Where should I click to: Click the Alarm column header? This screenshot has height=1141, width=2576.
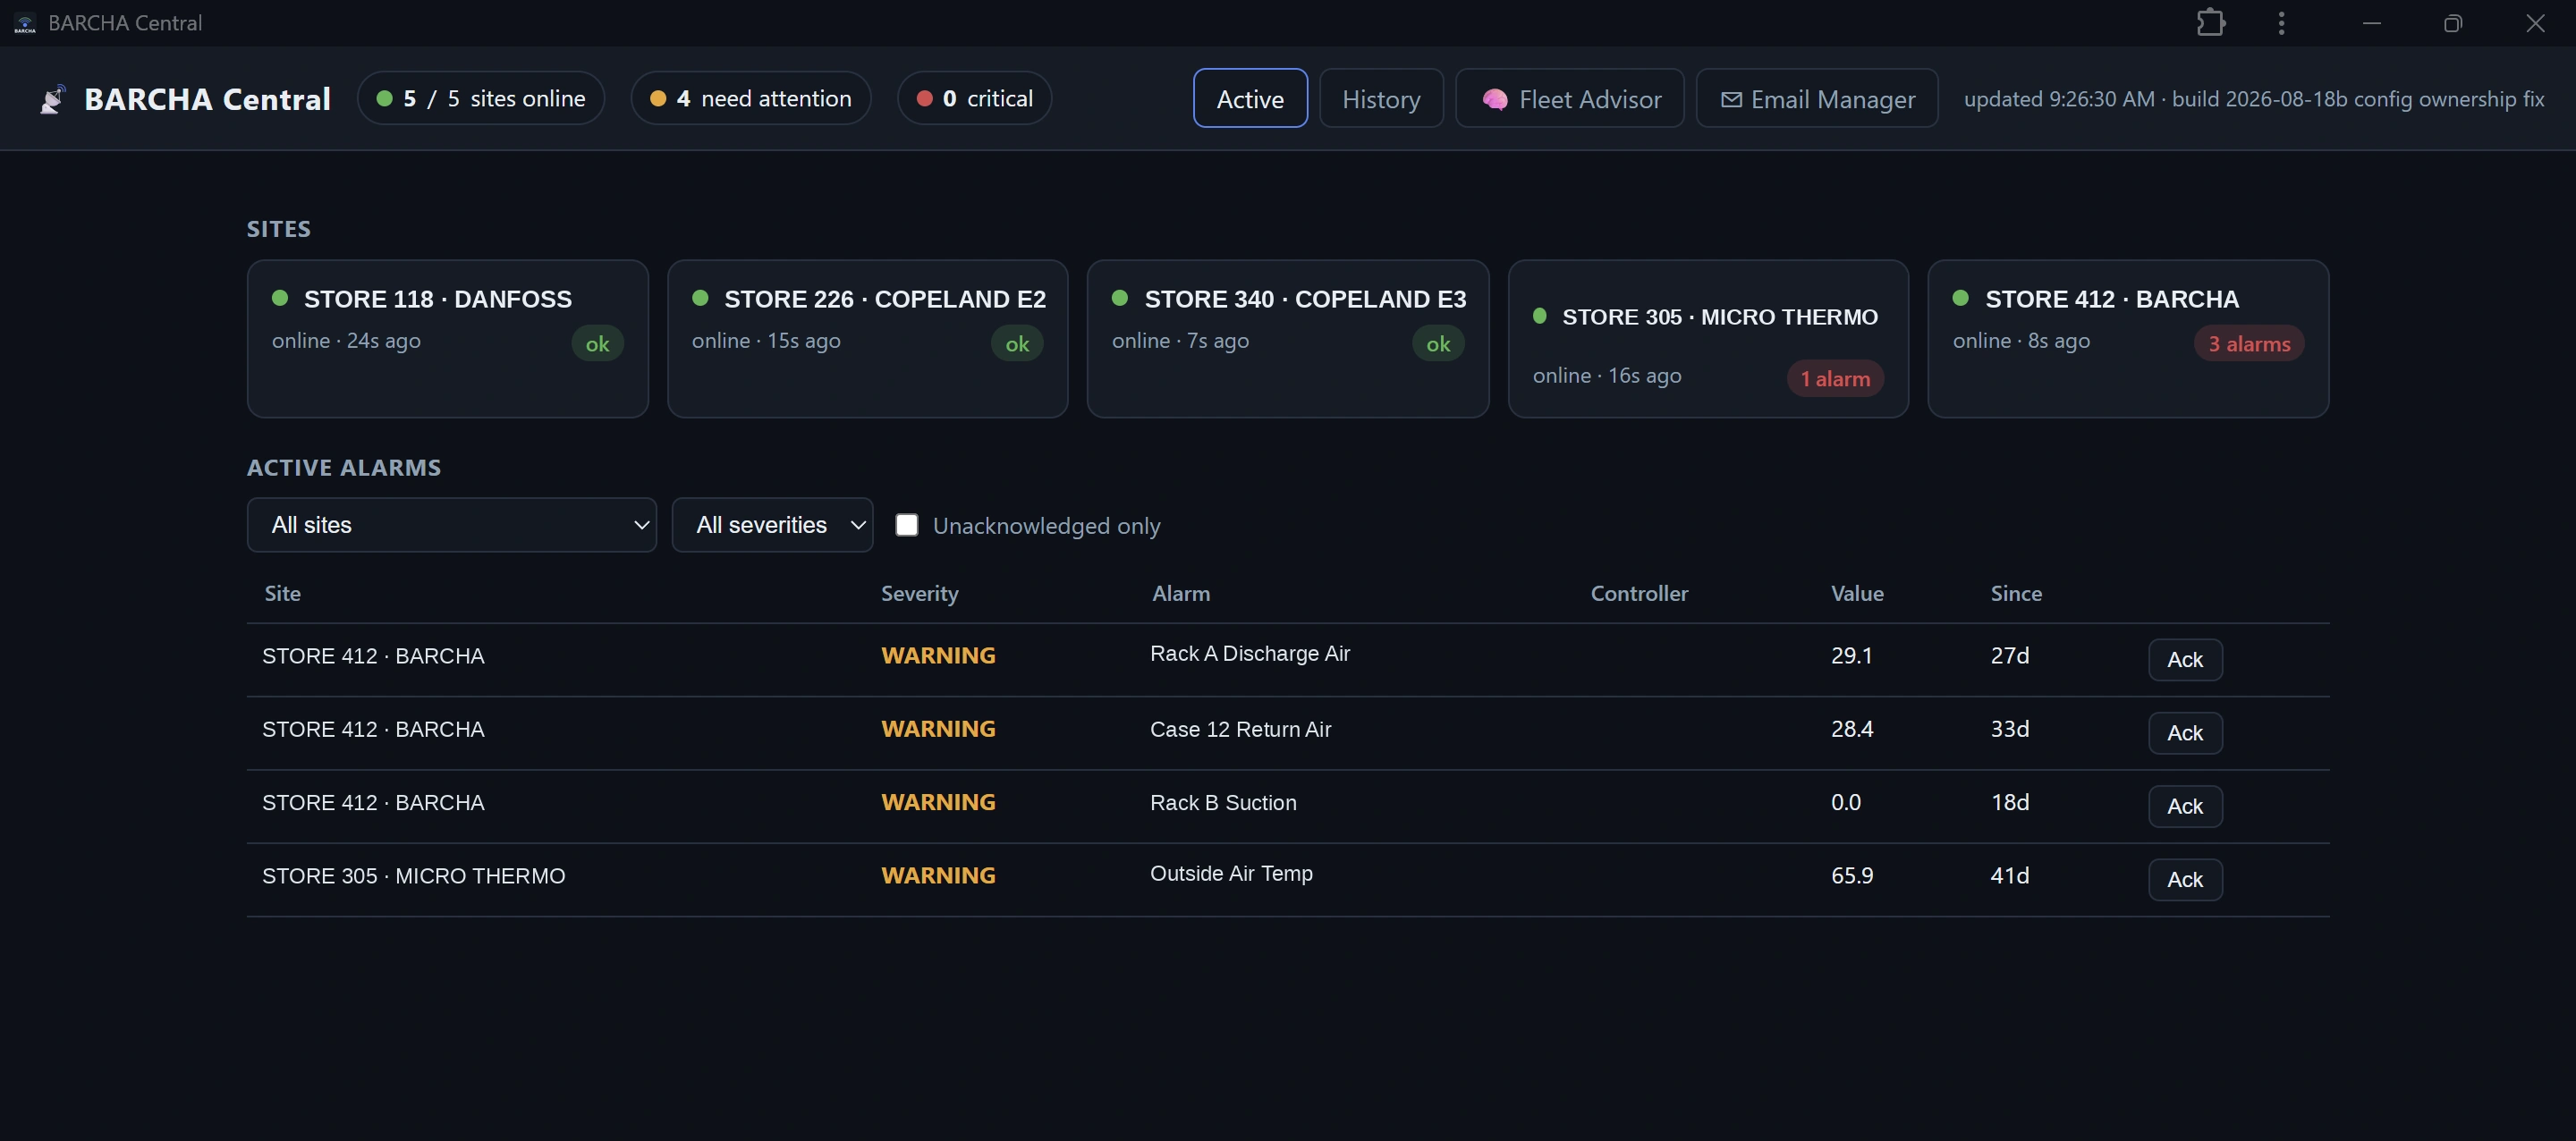[1181, 593]
